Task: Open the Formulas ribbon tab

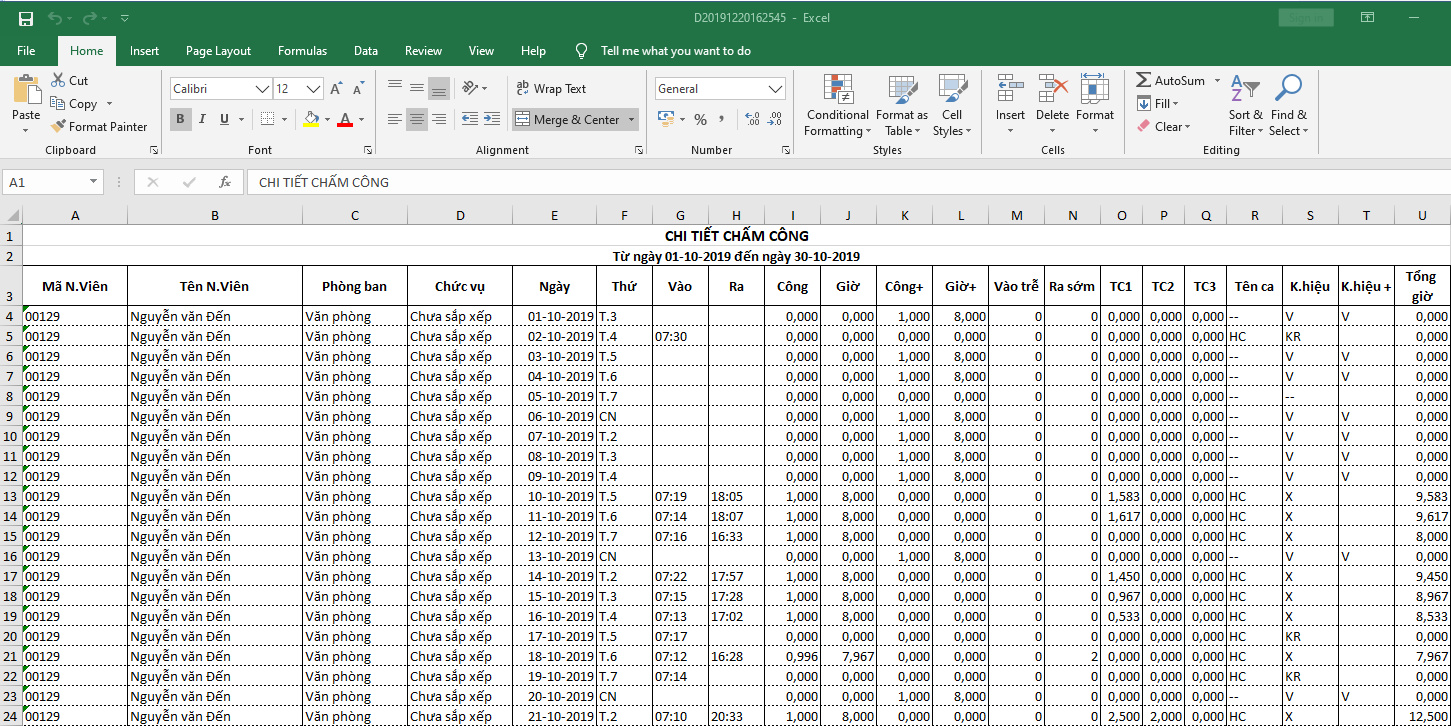Action: 302,51
